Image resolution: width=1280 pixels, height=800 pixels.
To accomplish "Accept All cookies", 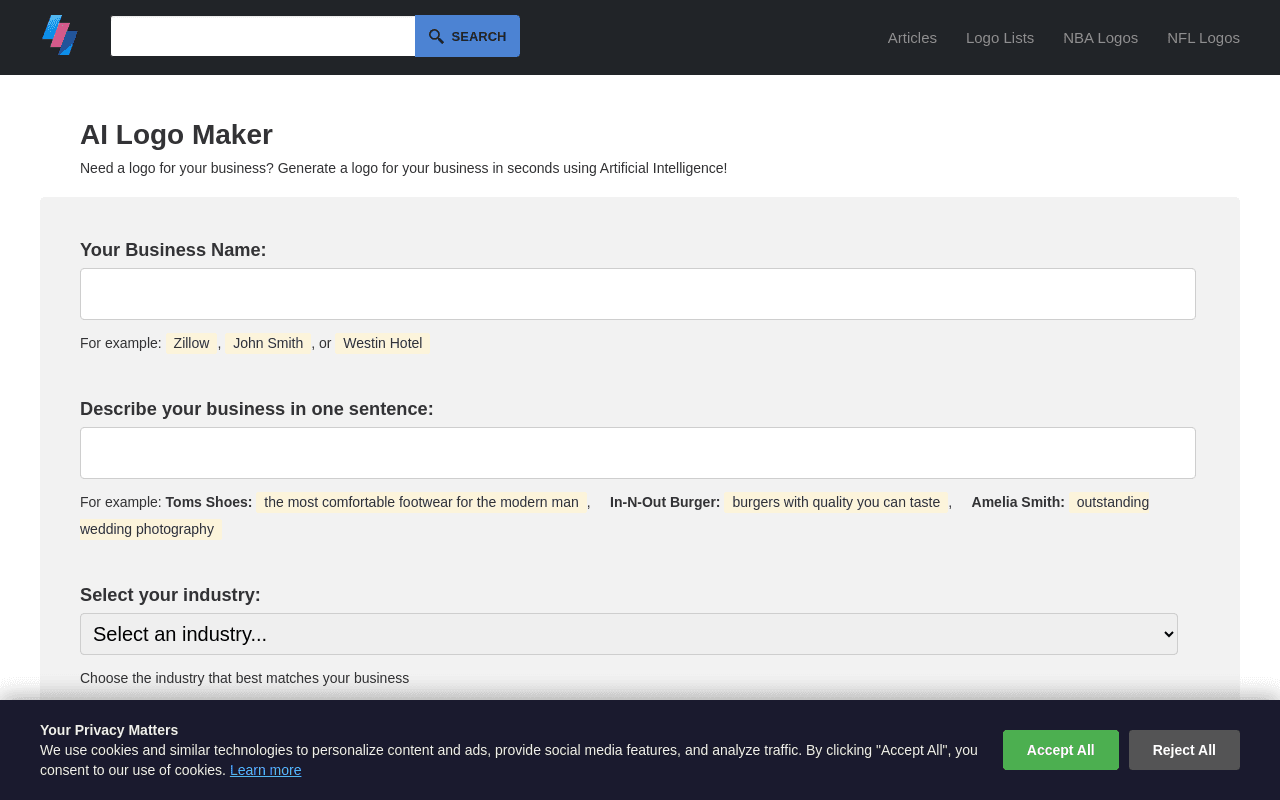I will pos(1061,750).
